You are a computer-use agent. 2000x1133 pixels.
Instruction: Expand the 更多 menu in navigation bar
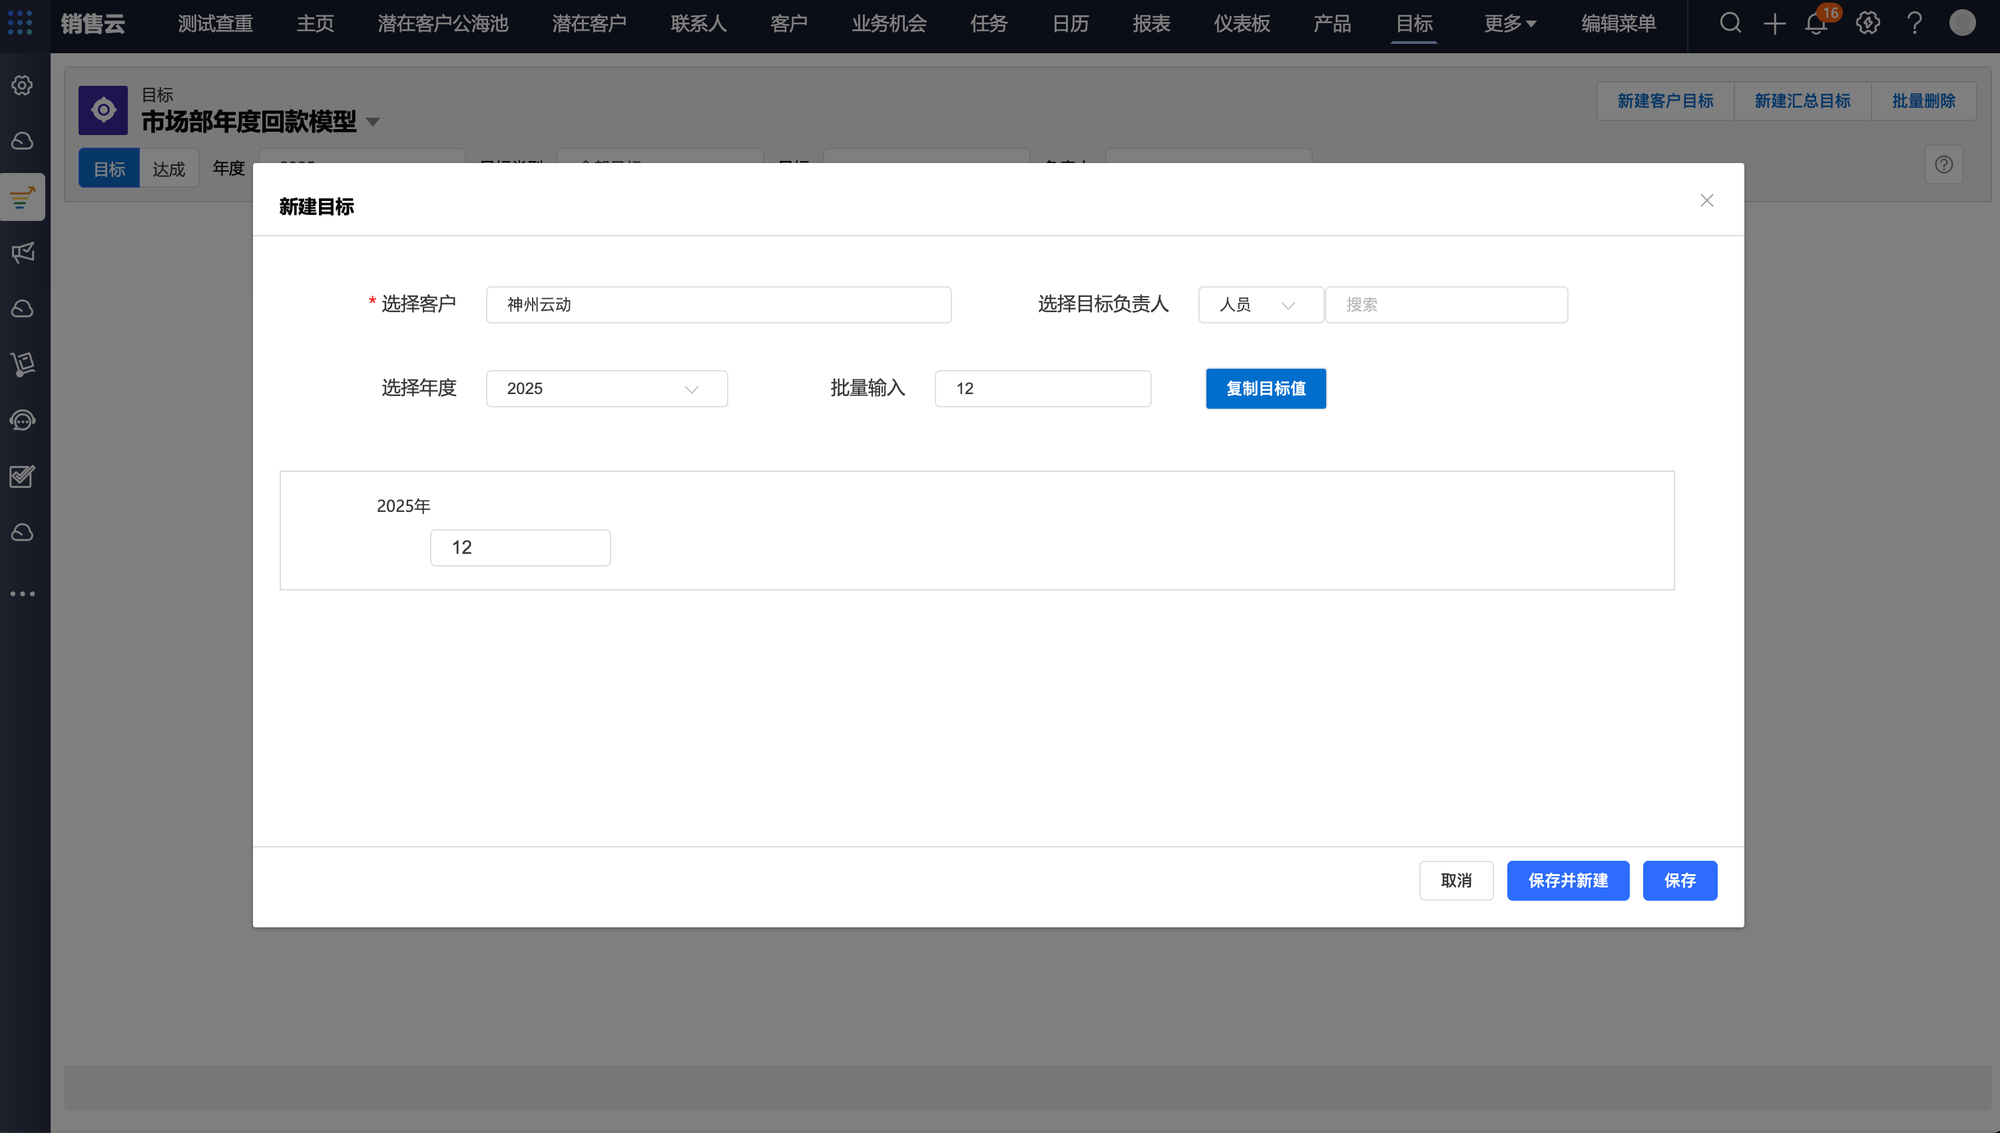[1509, 23]
